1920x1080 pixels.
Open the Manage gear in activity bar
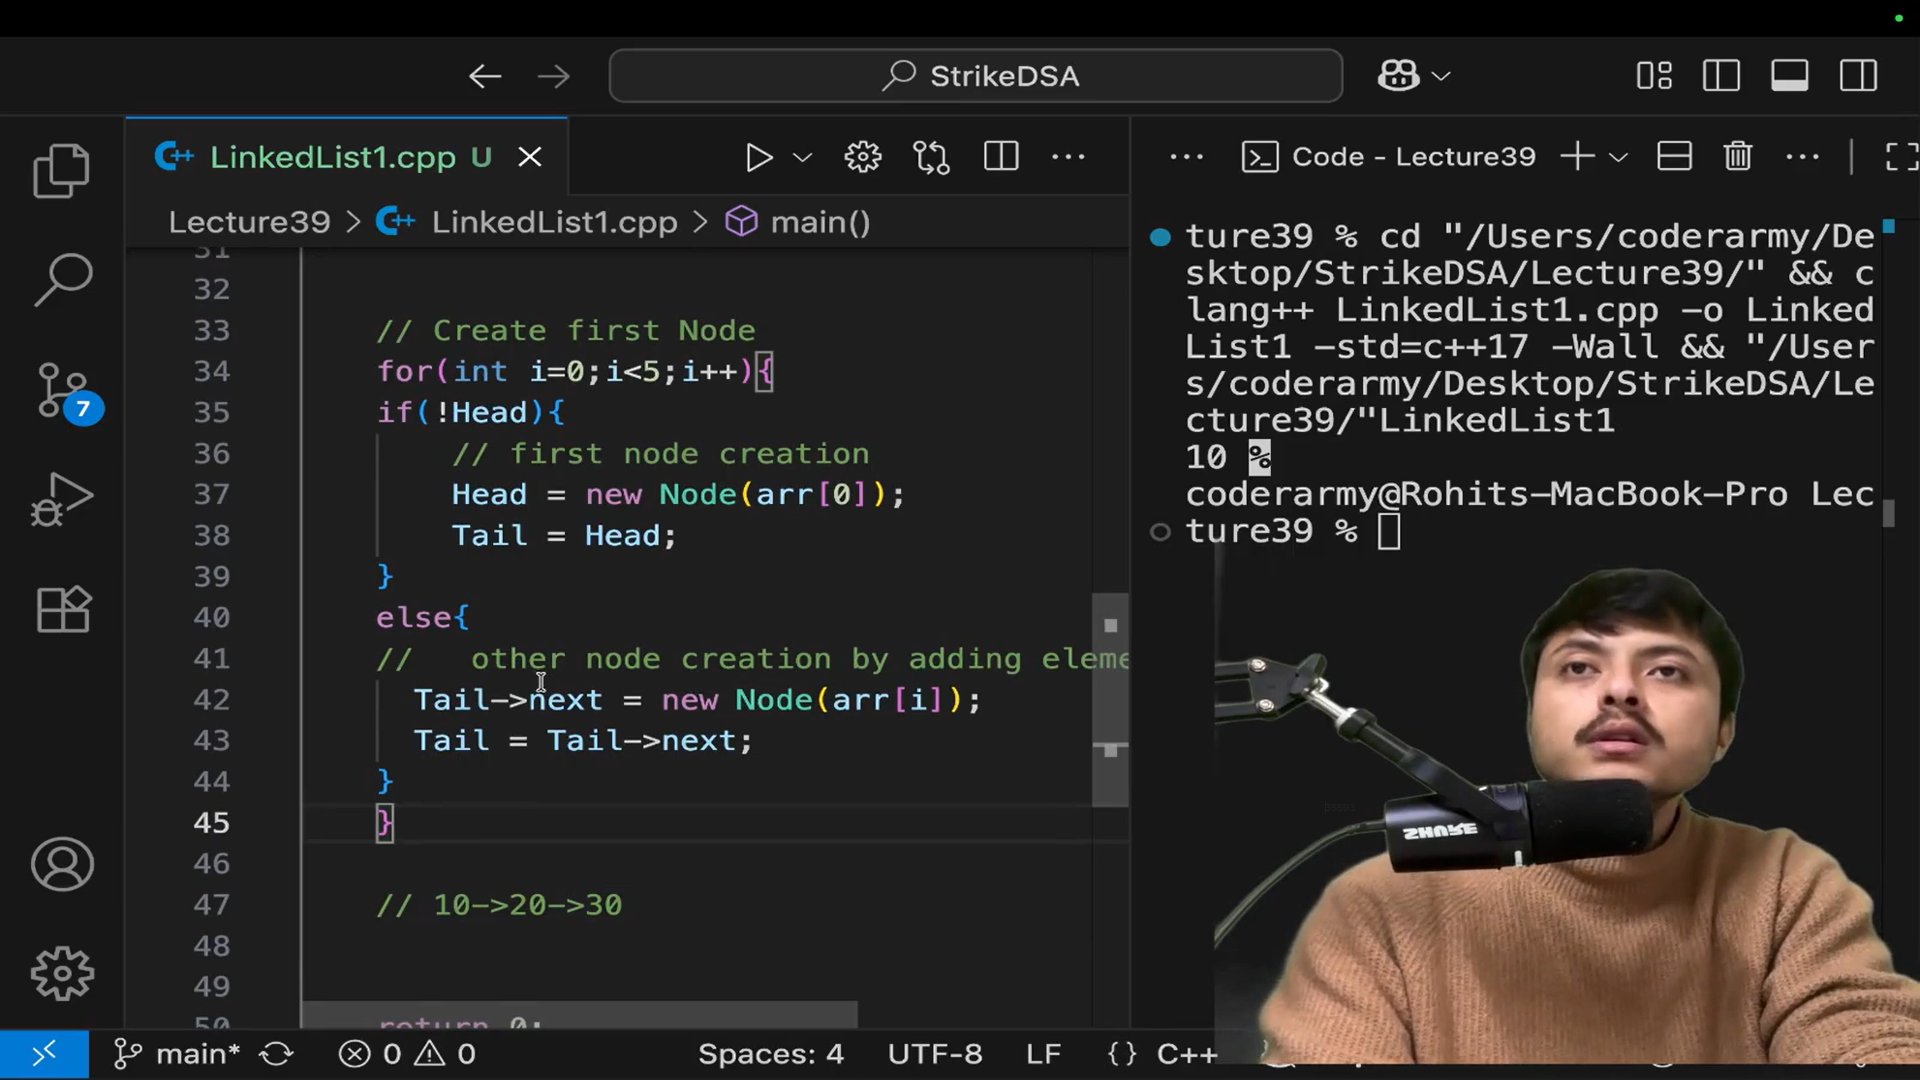click(62, 973)
